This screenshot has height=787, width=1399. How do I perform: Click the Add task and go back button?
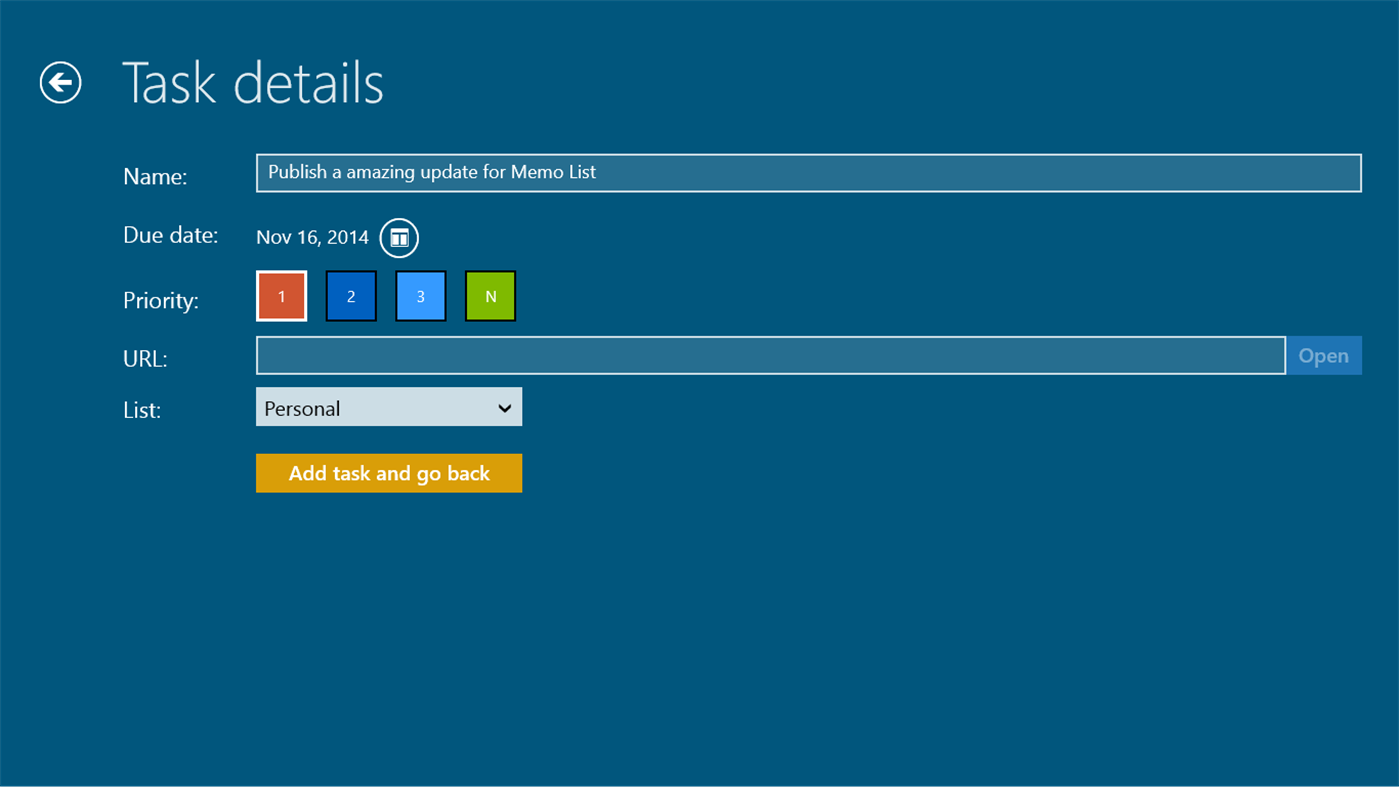[x=388, y=472]
